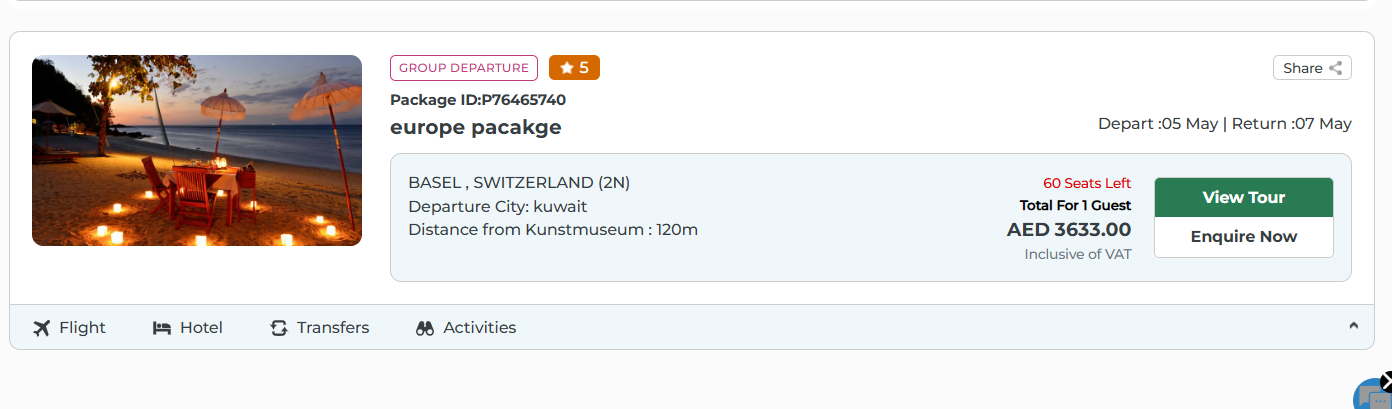Click the red "60 Seats Left" notice

point(1087,183)
